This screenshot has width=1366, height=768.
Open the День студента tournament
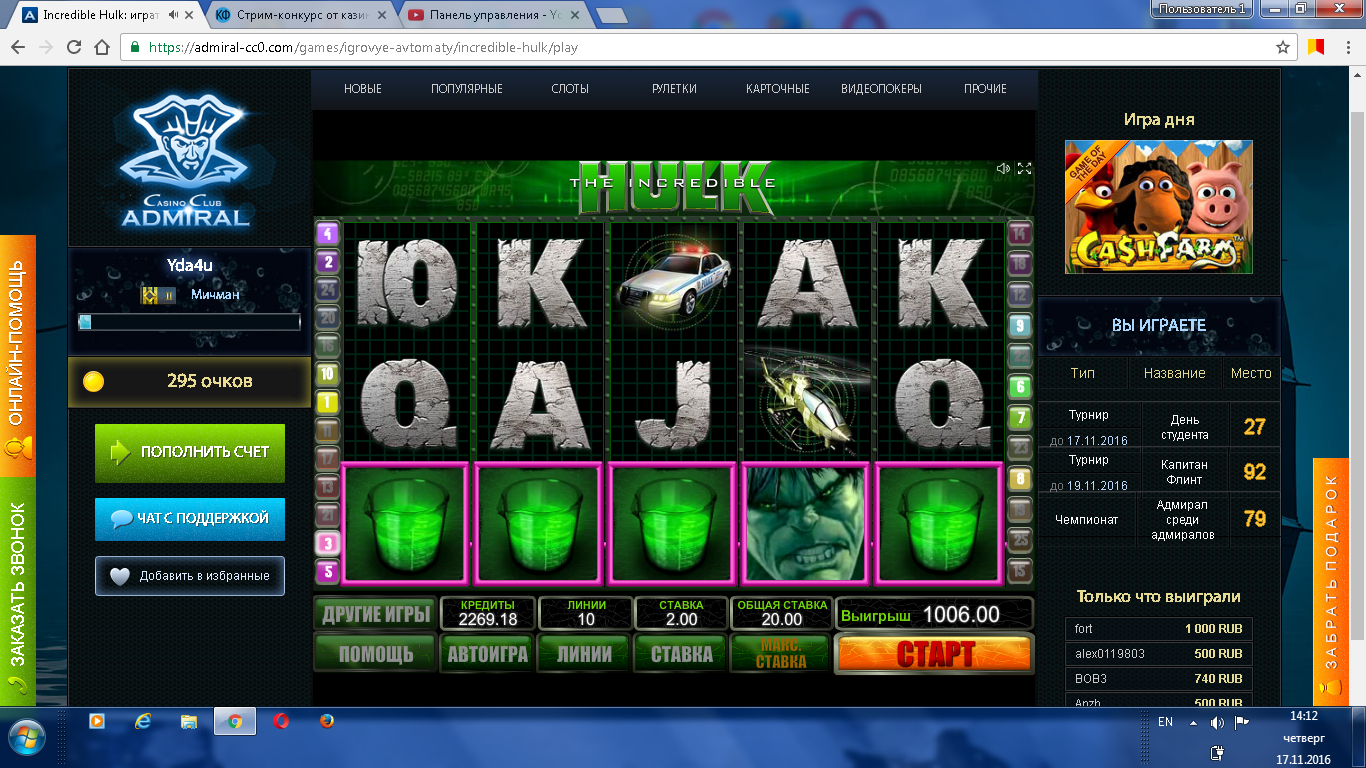click(1185, 427)
